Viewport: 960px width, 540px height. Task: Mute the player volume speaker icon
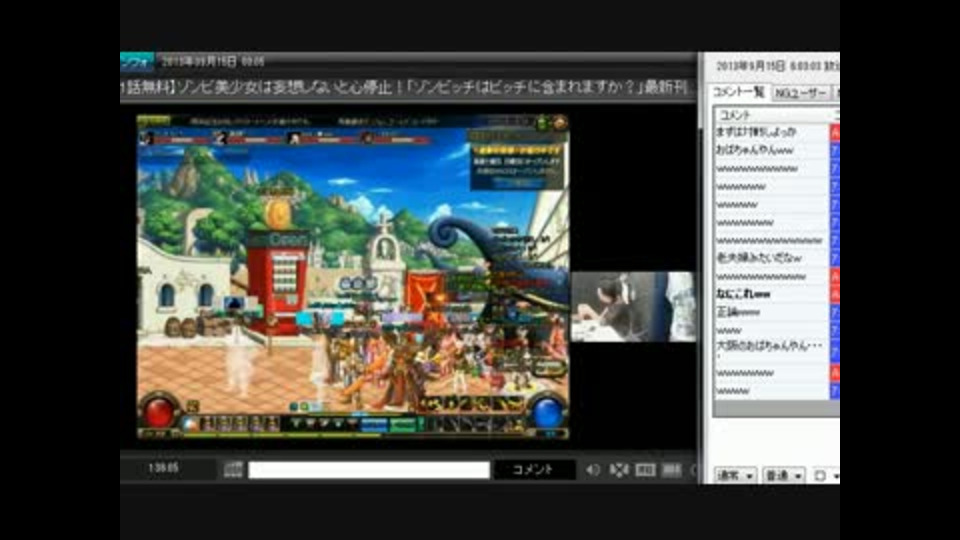pos(593,470)
